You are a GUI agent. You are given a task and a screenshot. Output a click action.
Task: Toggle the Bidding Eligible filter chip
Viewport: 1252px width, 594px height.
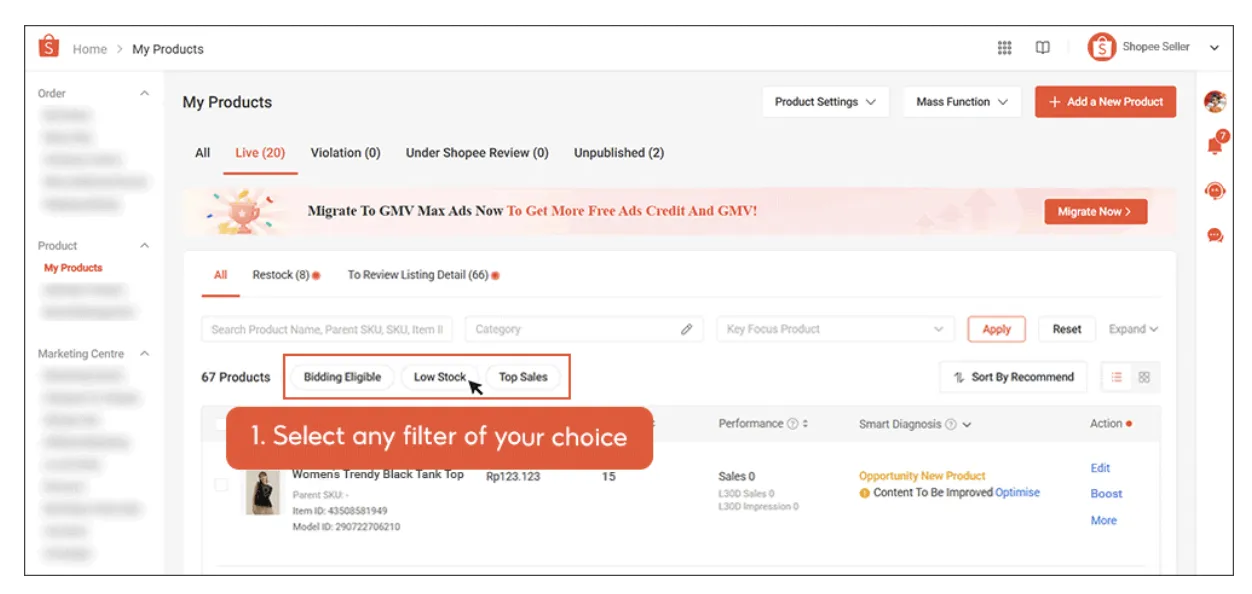tap(342, 377)
